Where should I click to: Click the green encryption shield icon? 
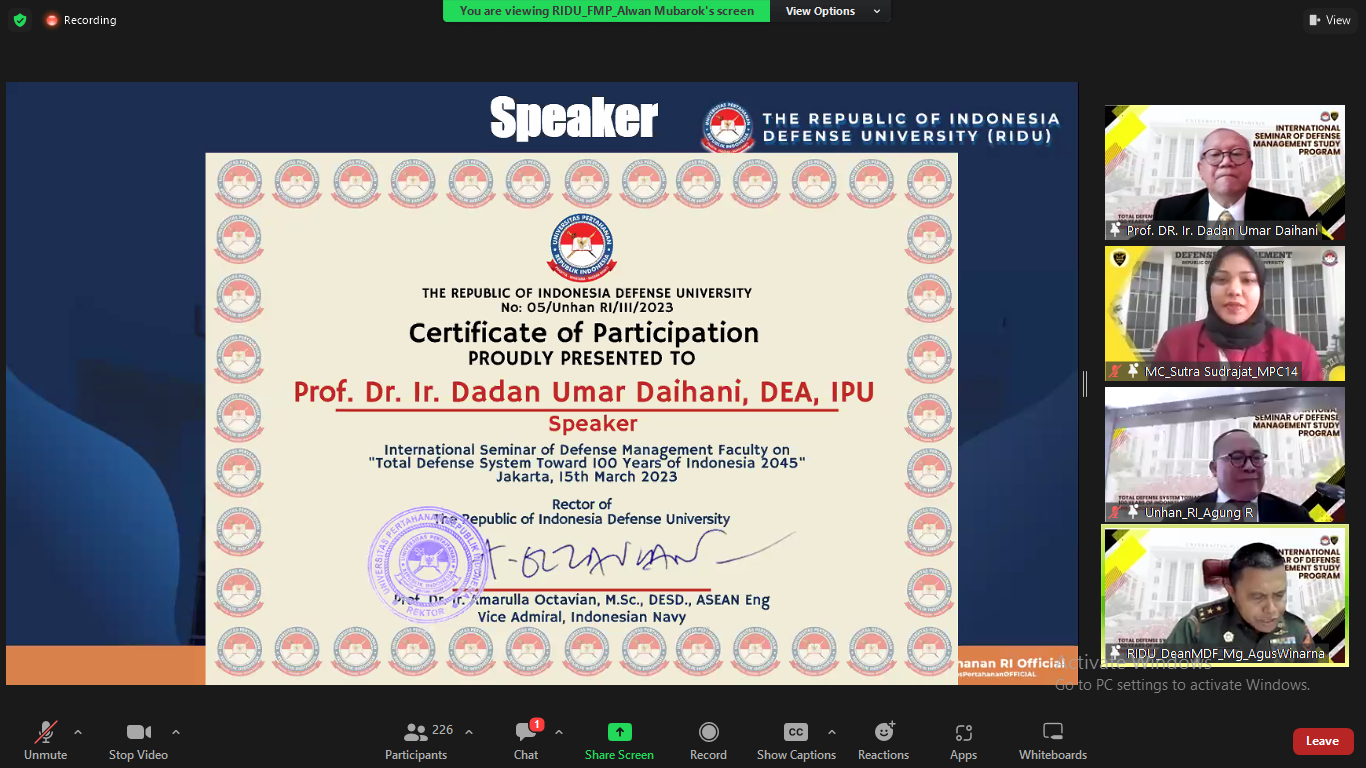[19, 20]
